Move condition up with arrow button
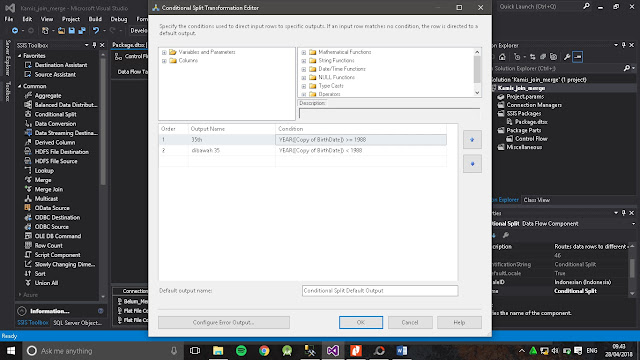 pos(472,140)
